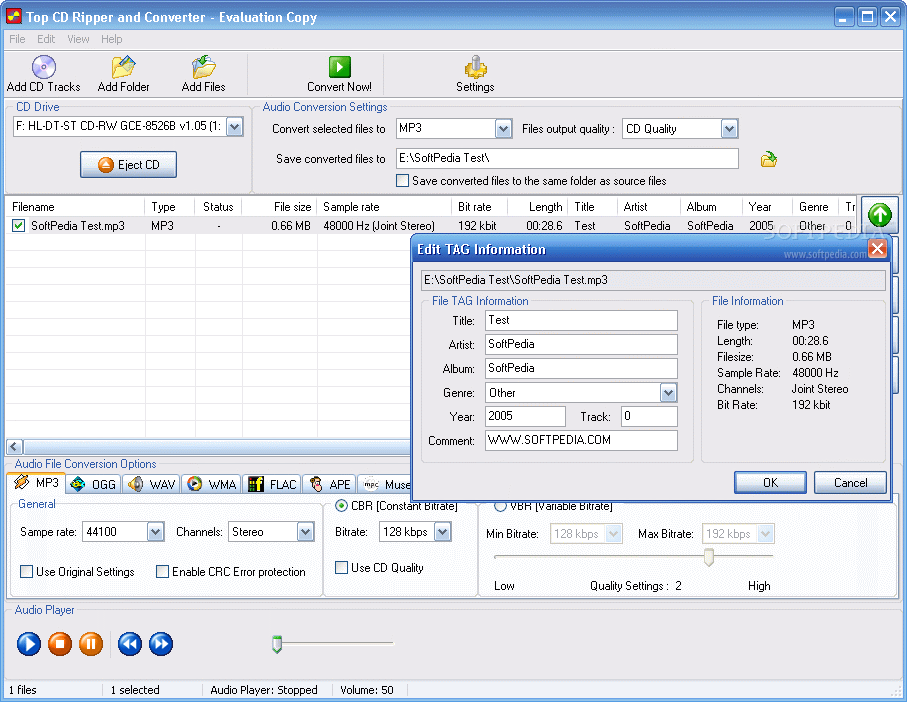Switch to the FLAC tab
Screen dimensions: 907x702
[x=272, y=484]
